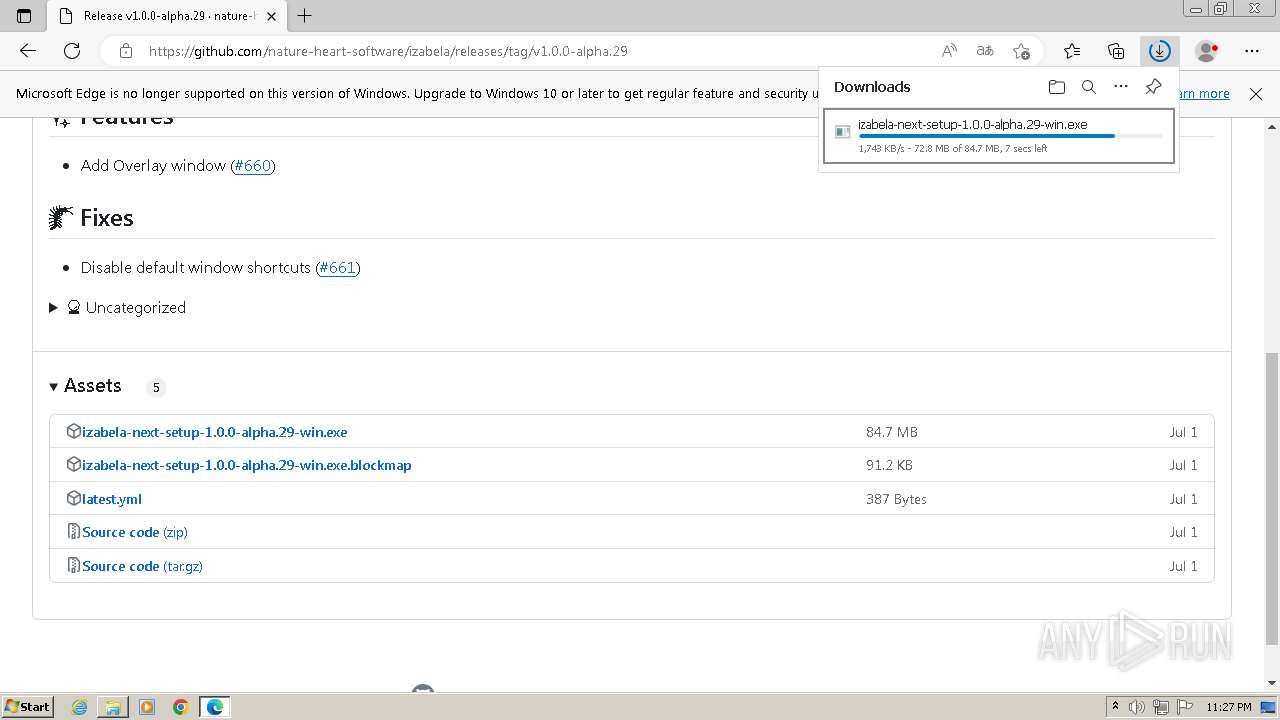Pin the Downloads panel
The image size is (1280, 720).
[1153, 87]
